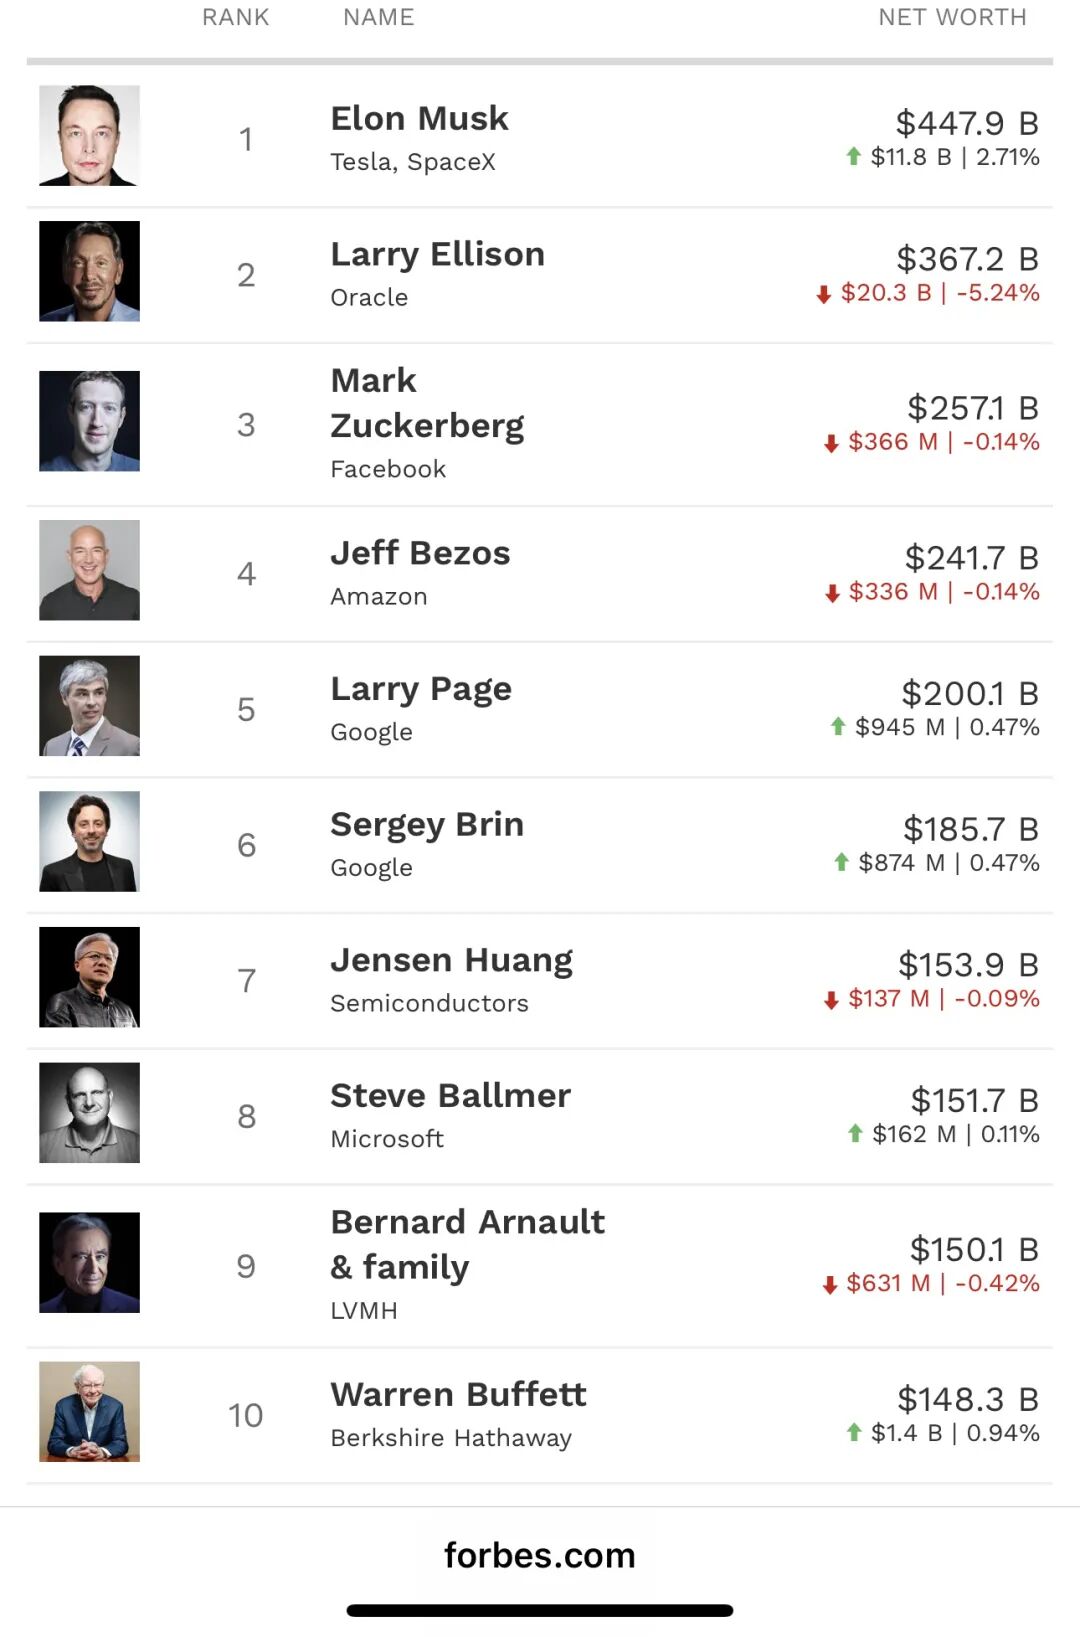The width and height of the screenshot is (1080, 1637).
Task: Click the green up arrow beside $1.4 B
Action: pos(854,1432)
